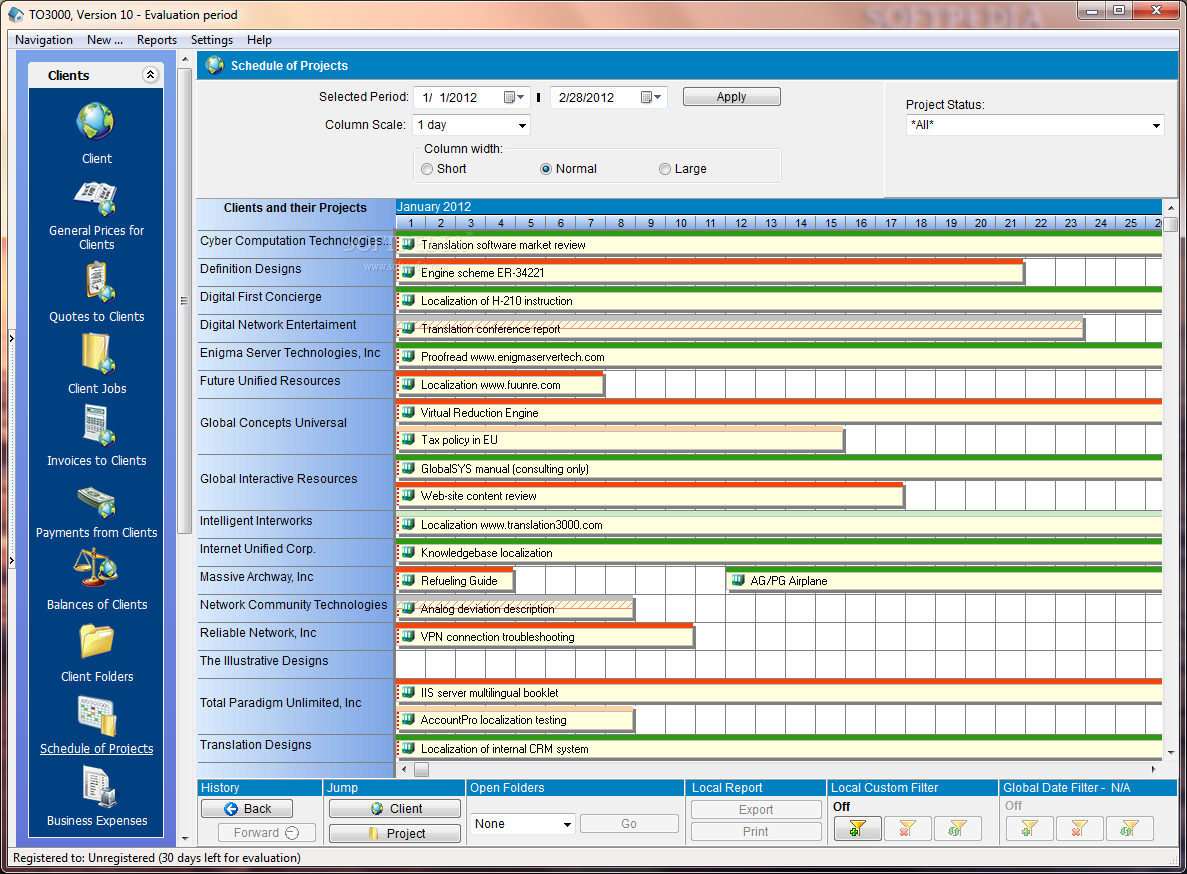Click Local Custom Filter add-filter funnel icon
1187x874 pixels.
click(858, 829)
